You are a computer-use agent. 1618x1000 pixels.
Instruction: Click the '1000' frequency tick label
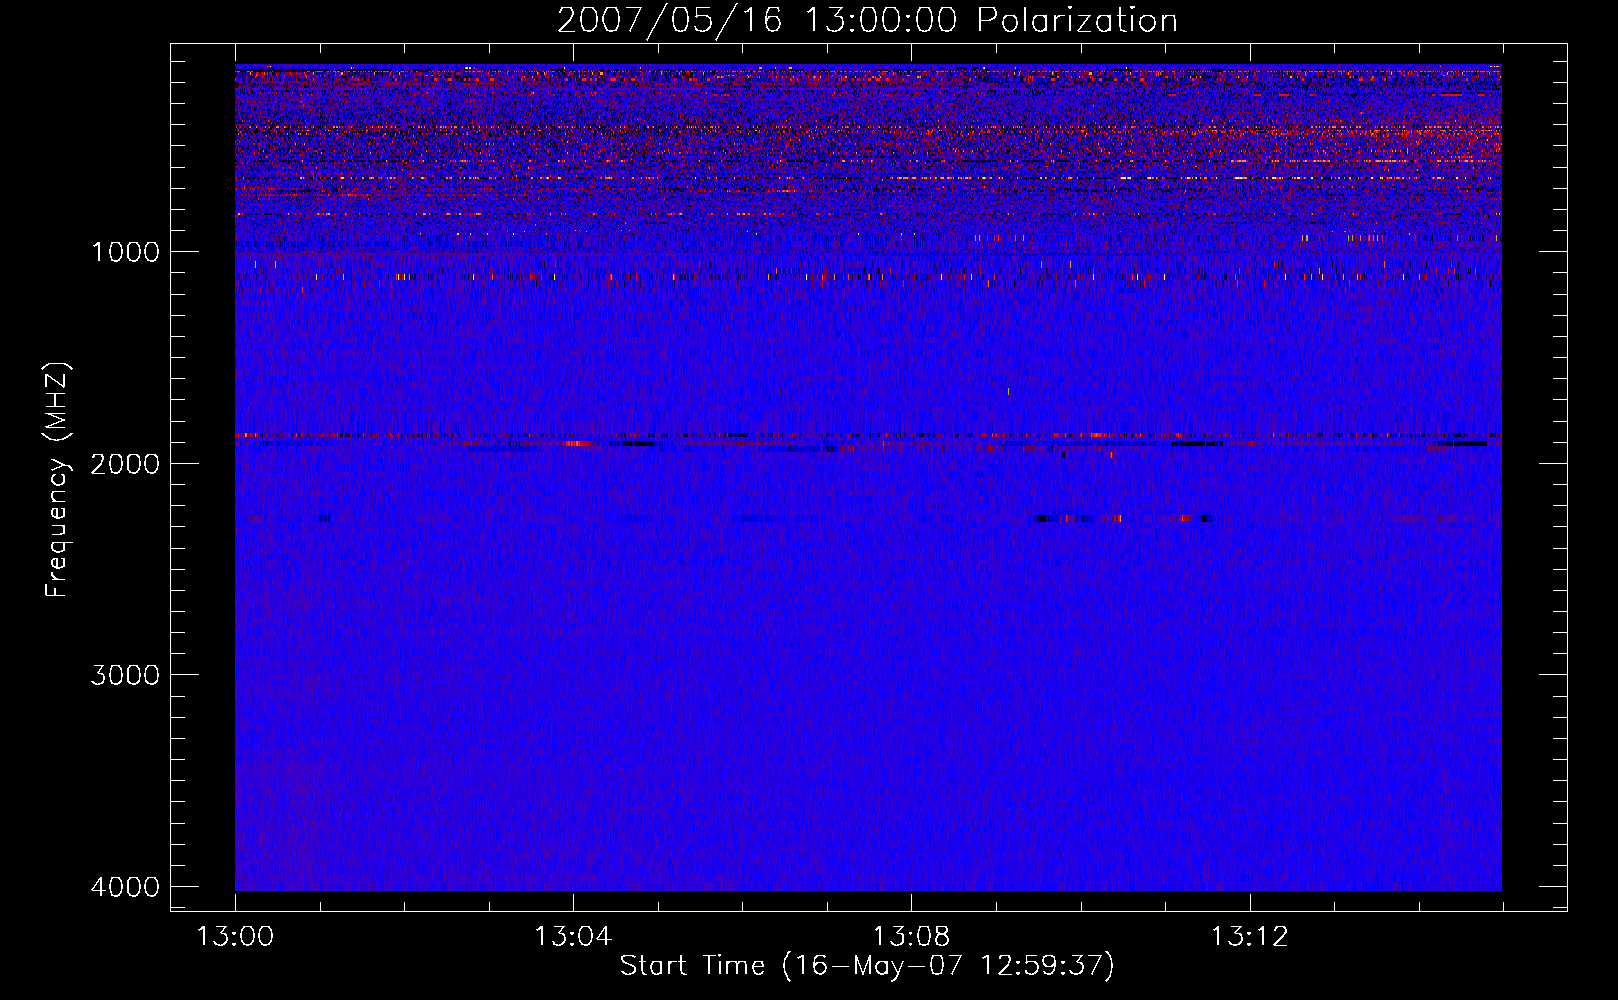click(125, 252)
